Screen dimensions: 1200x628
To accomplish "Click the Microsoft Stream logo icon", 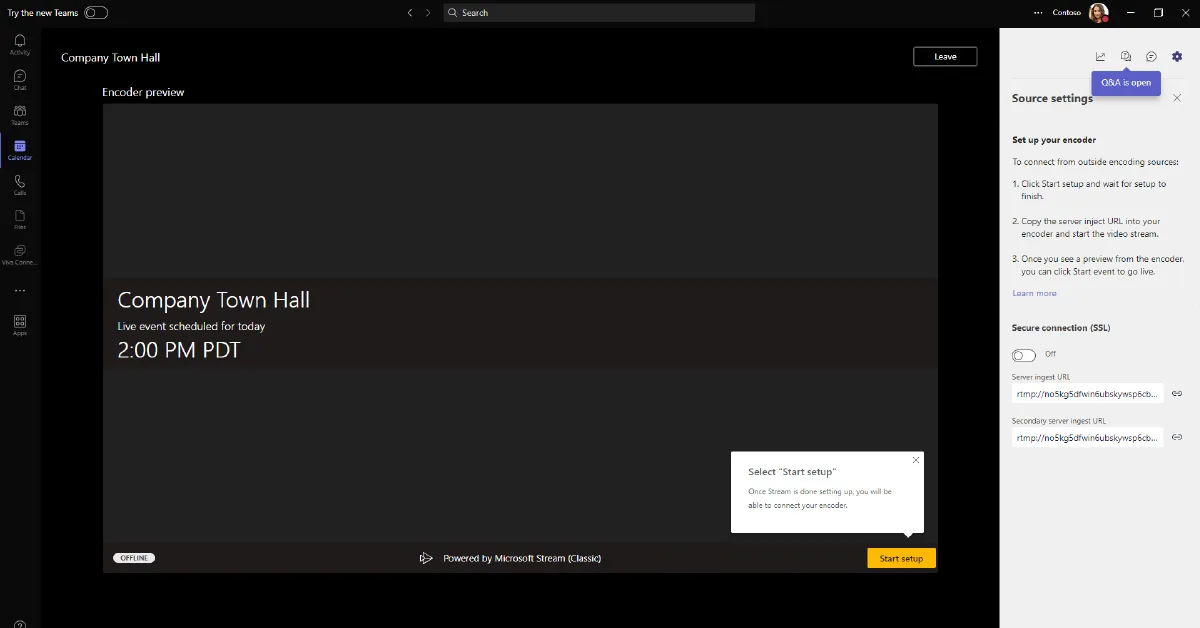I will click(426, 558).
